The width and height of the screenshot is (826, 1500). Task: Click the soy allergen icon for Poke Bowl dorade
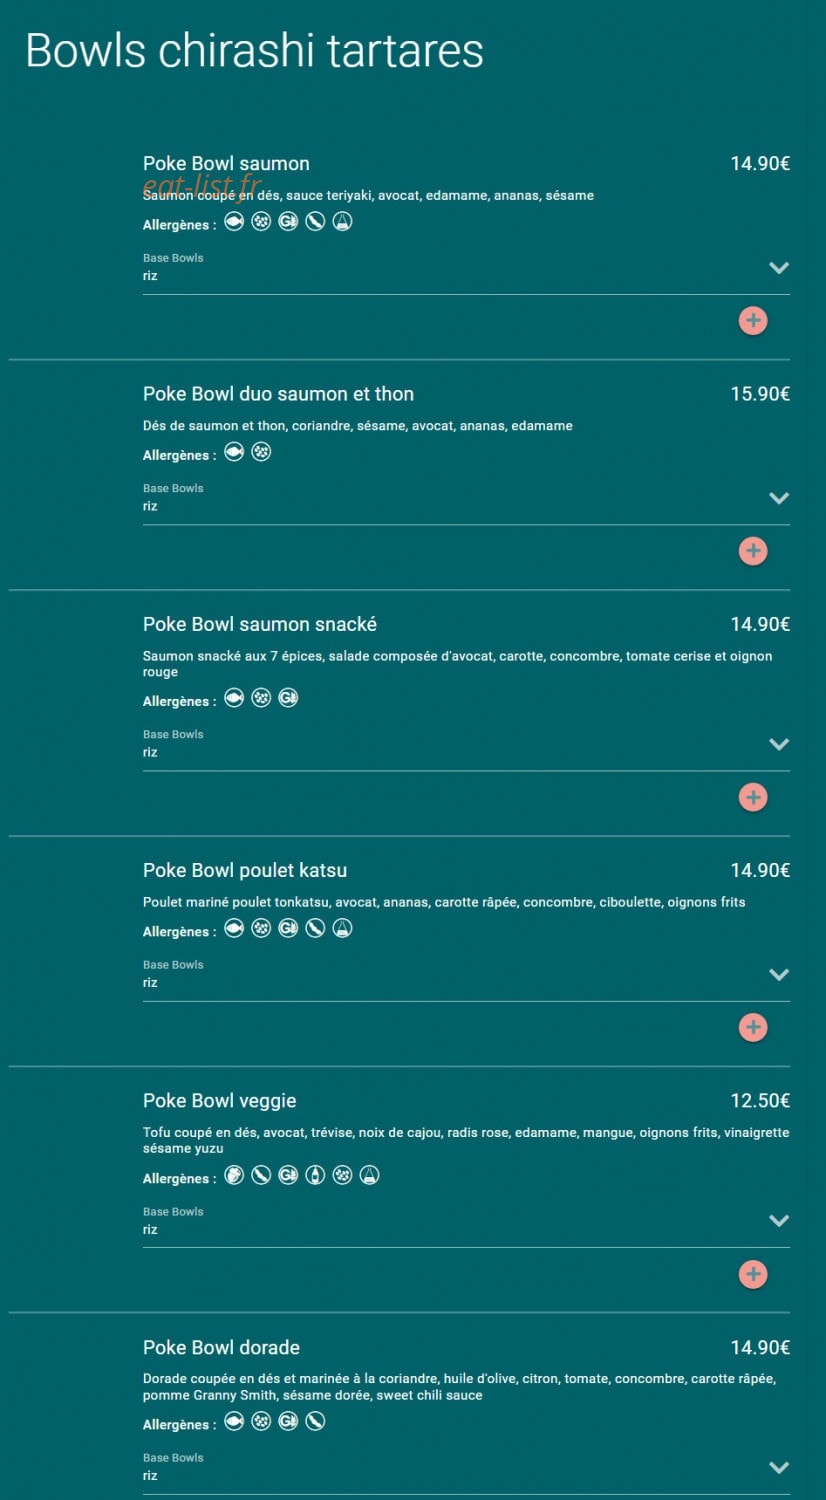[x=315, y=1421]
